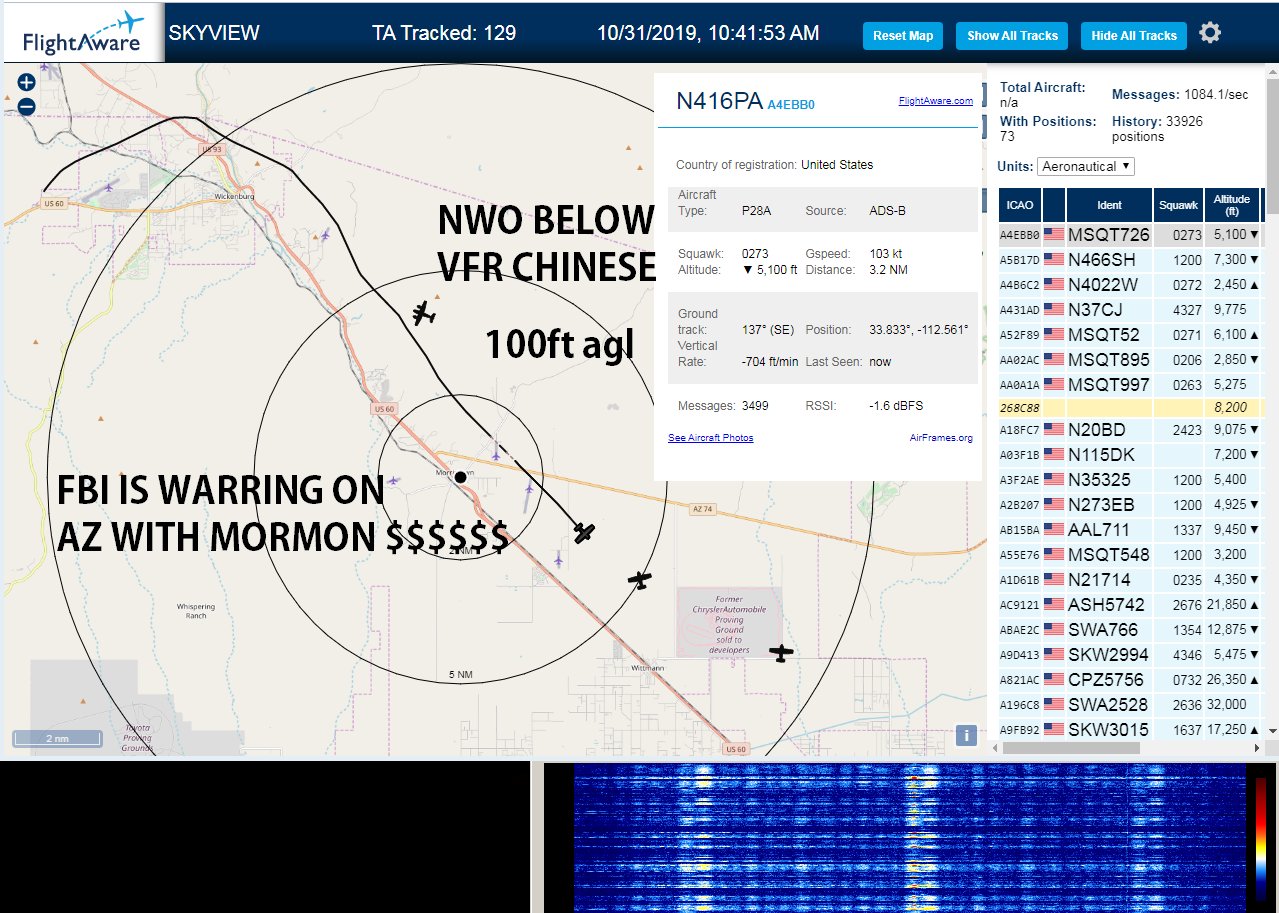
Task: Select the black aircraft icon at track end
Action: coord(585,533)
